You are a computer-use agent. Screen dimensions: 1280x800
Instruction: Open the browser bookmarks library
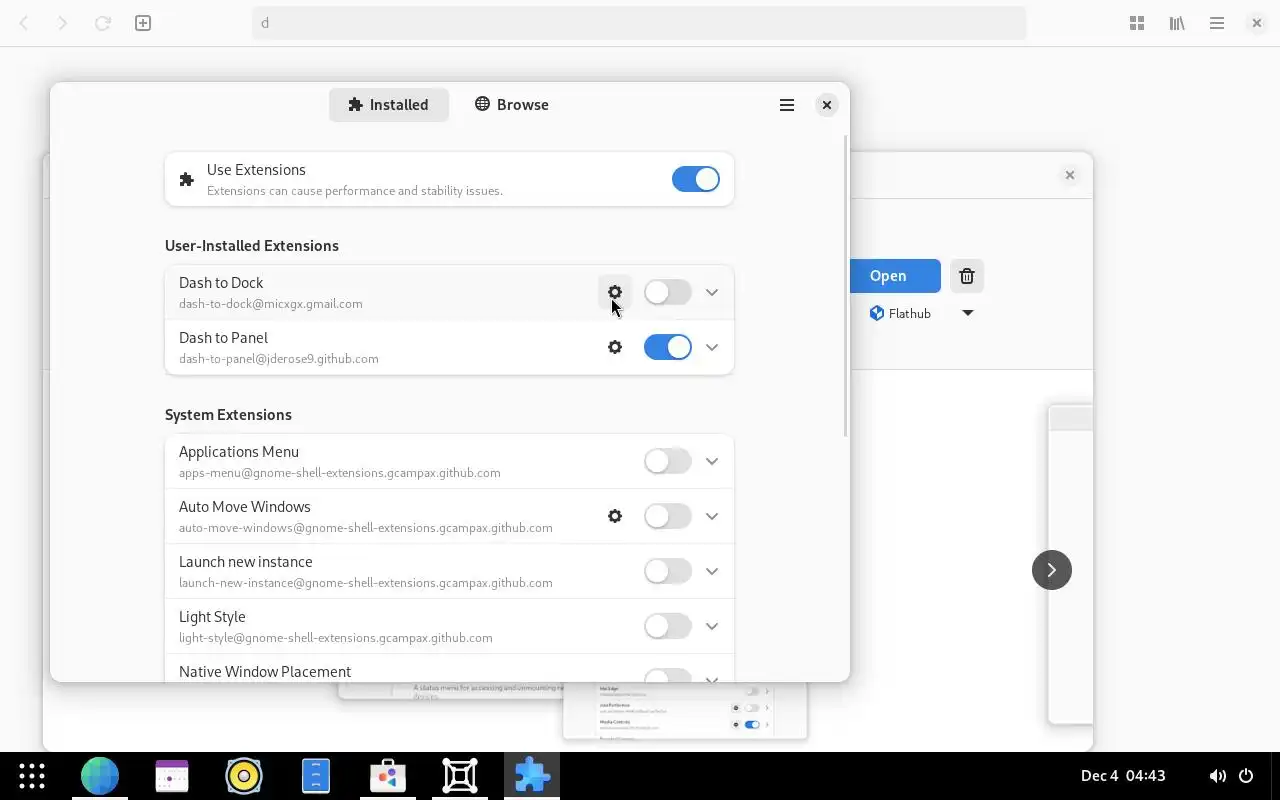click(1177, 23)
